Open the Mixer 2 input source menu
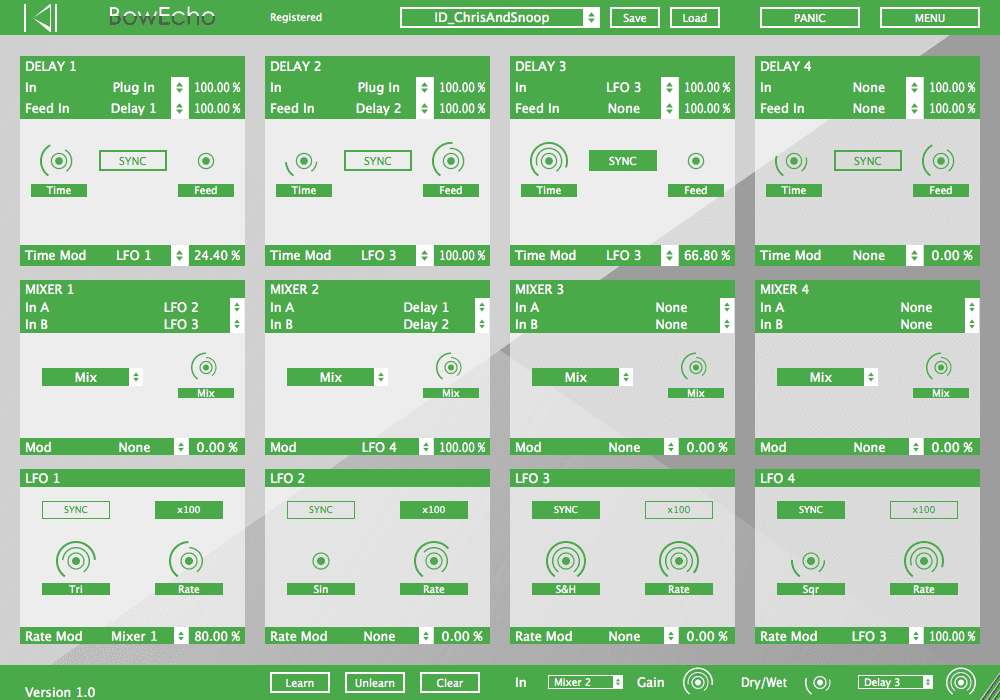The height and width of the screenshot is (700, 1000). point(586,682)
